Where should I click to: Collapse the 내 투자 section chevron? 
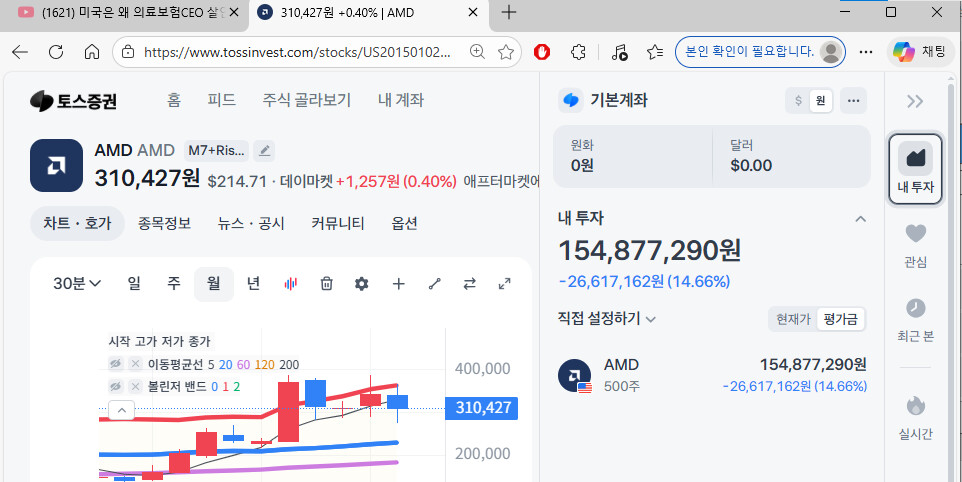861,219
